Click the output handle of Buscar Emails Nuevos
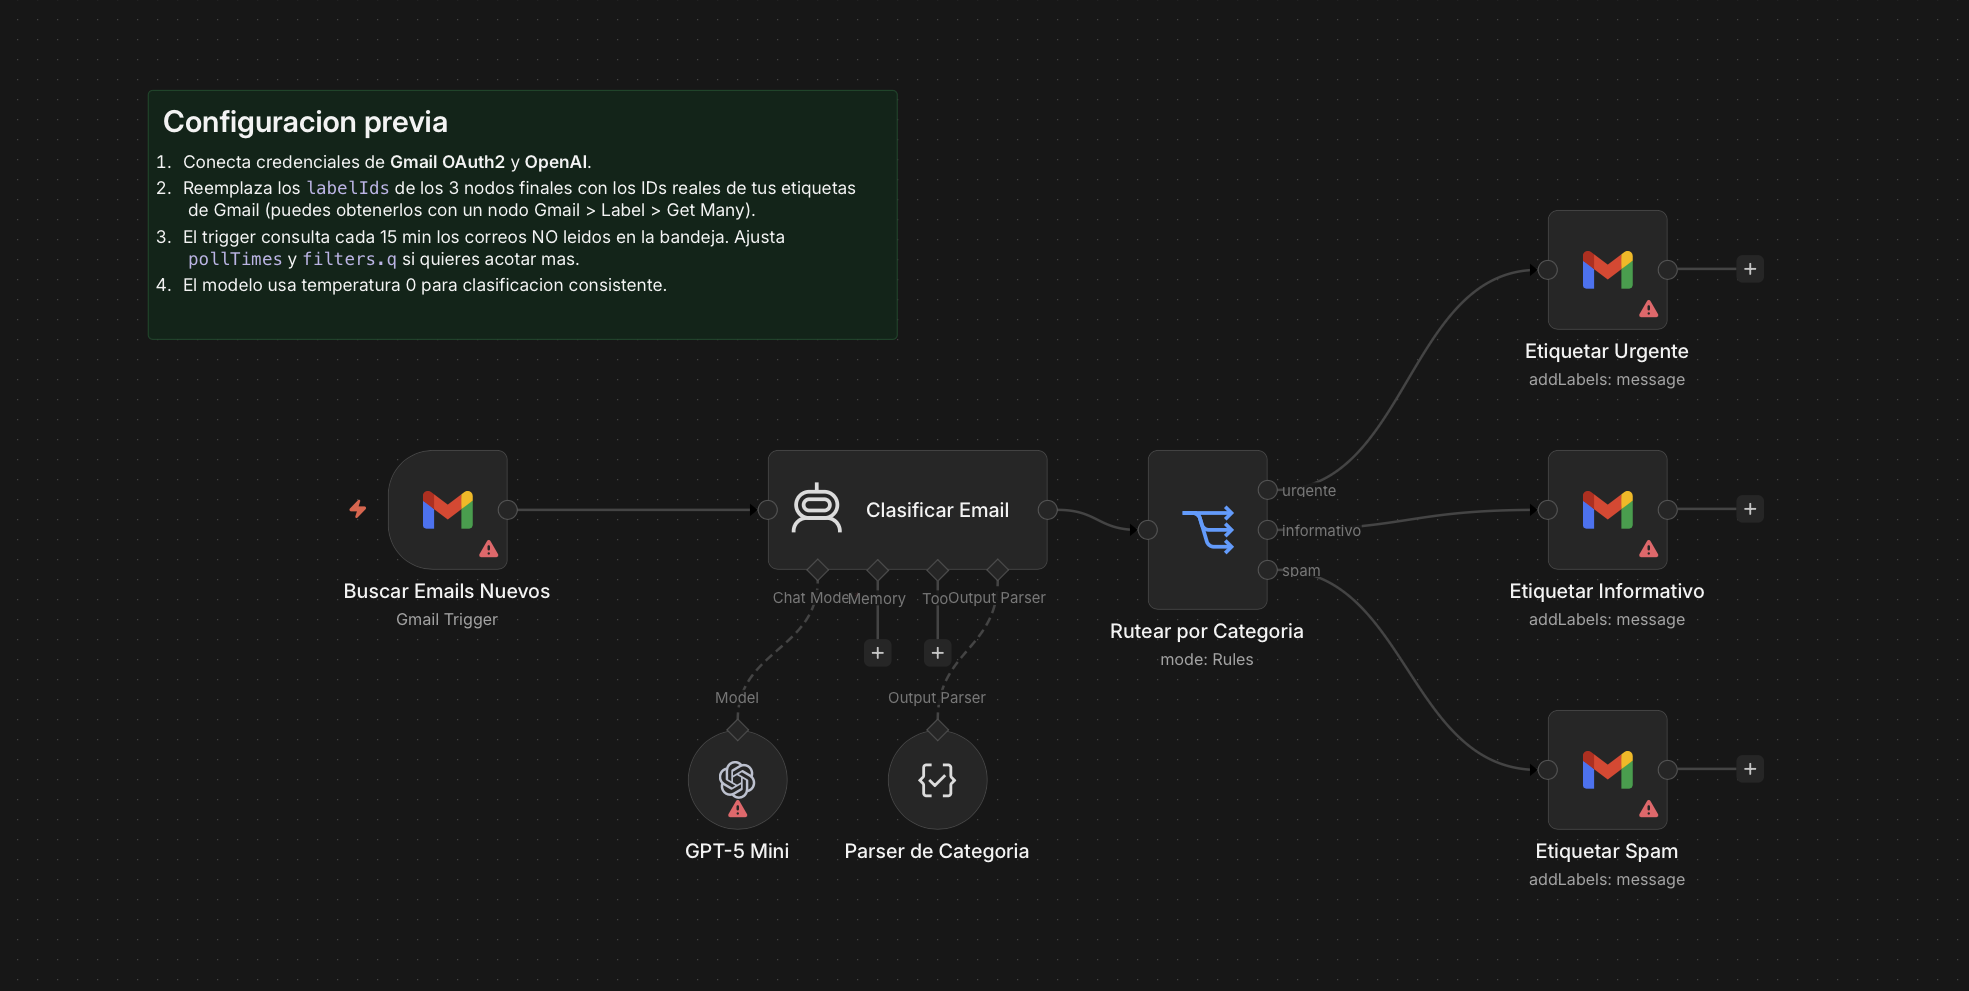Screen dimensions: 1969x991 [x=508, y=510]
